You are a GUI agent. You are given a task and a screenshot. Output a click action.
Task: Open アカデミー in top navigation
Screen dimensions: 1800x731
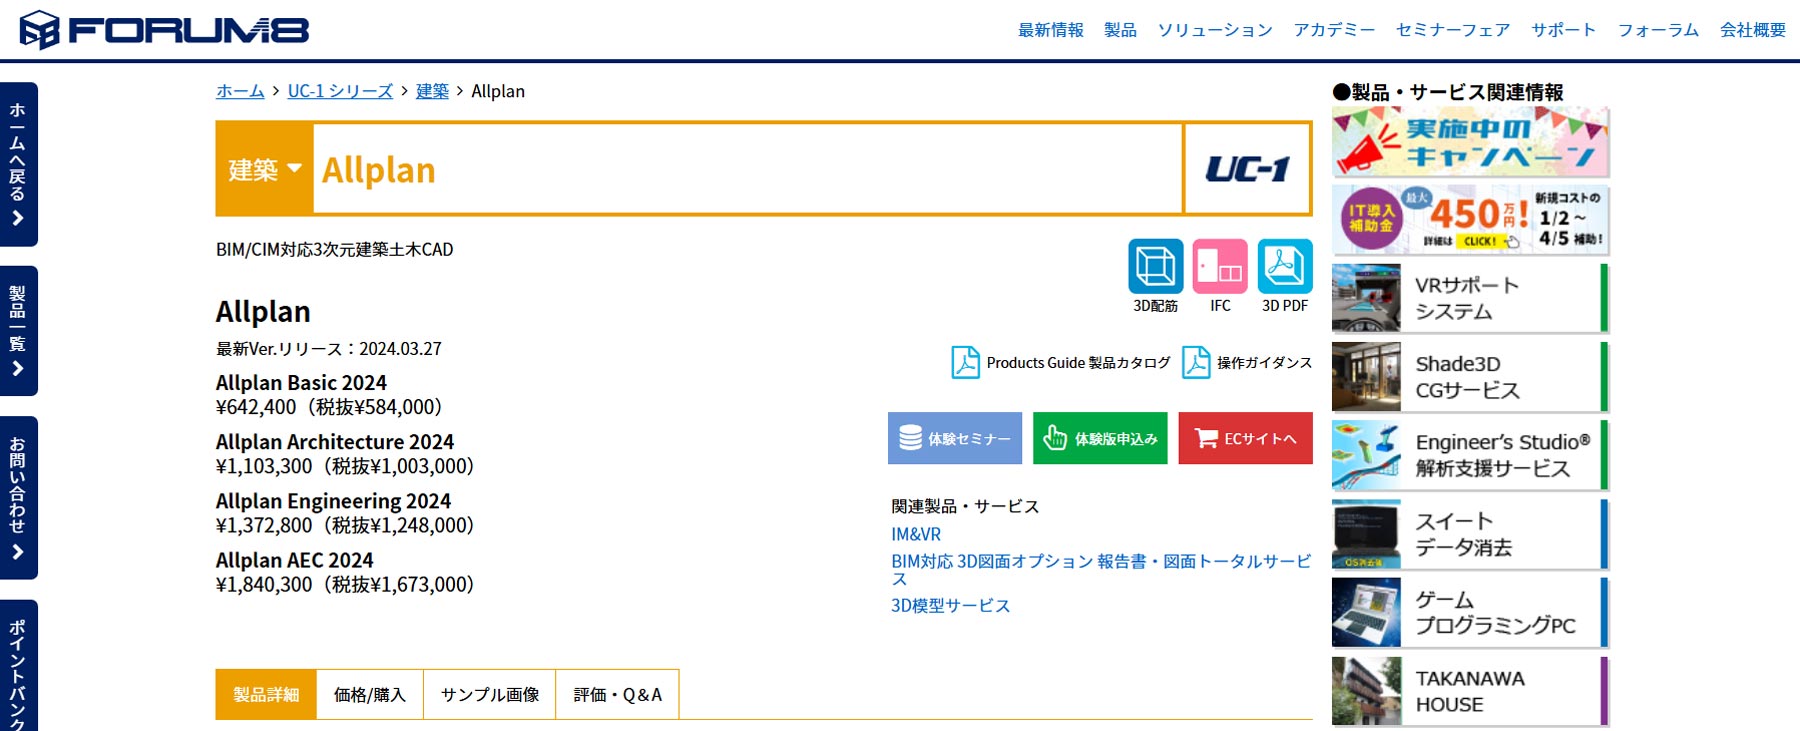click(x=1334, y=30)
